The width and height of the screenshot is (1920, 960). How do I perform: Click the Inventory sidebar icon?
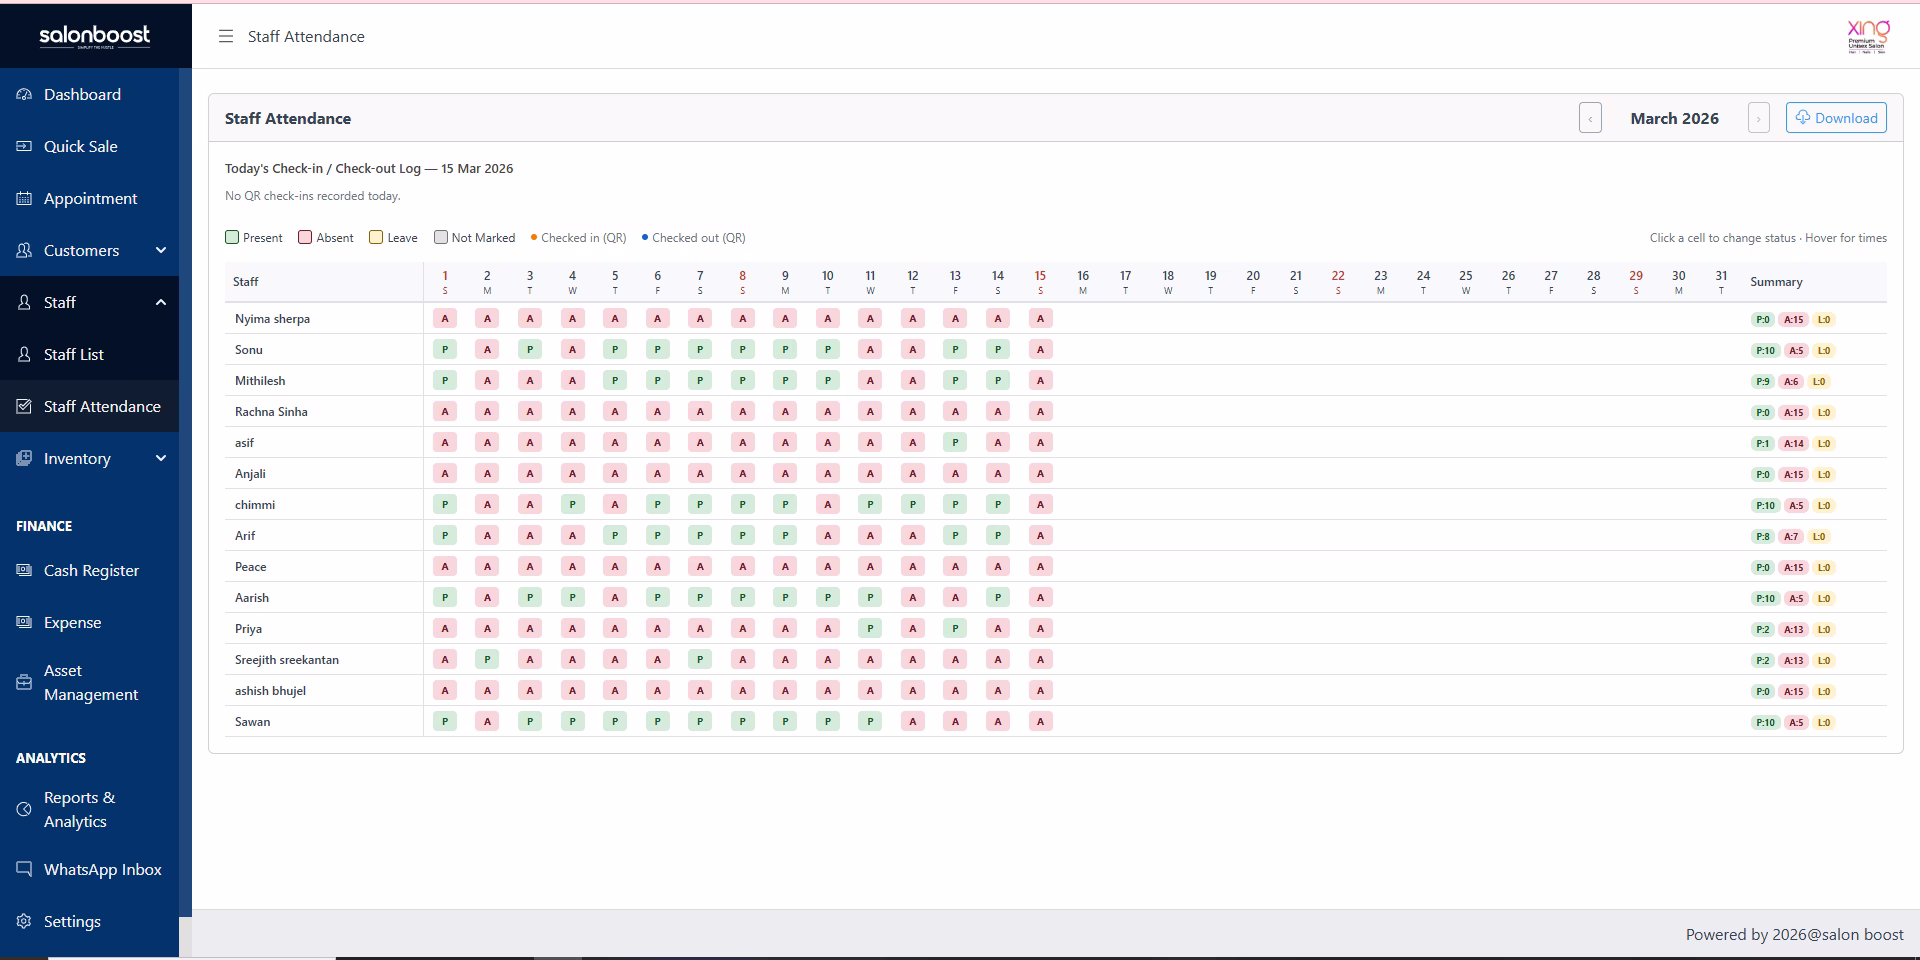tap(24, 458)
